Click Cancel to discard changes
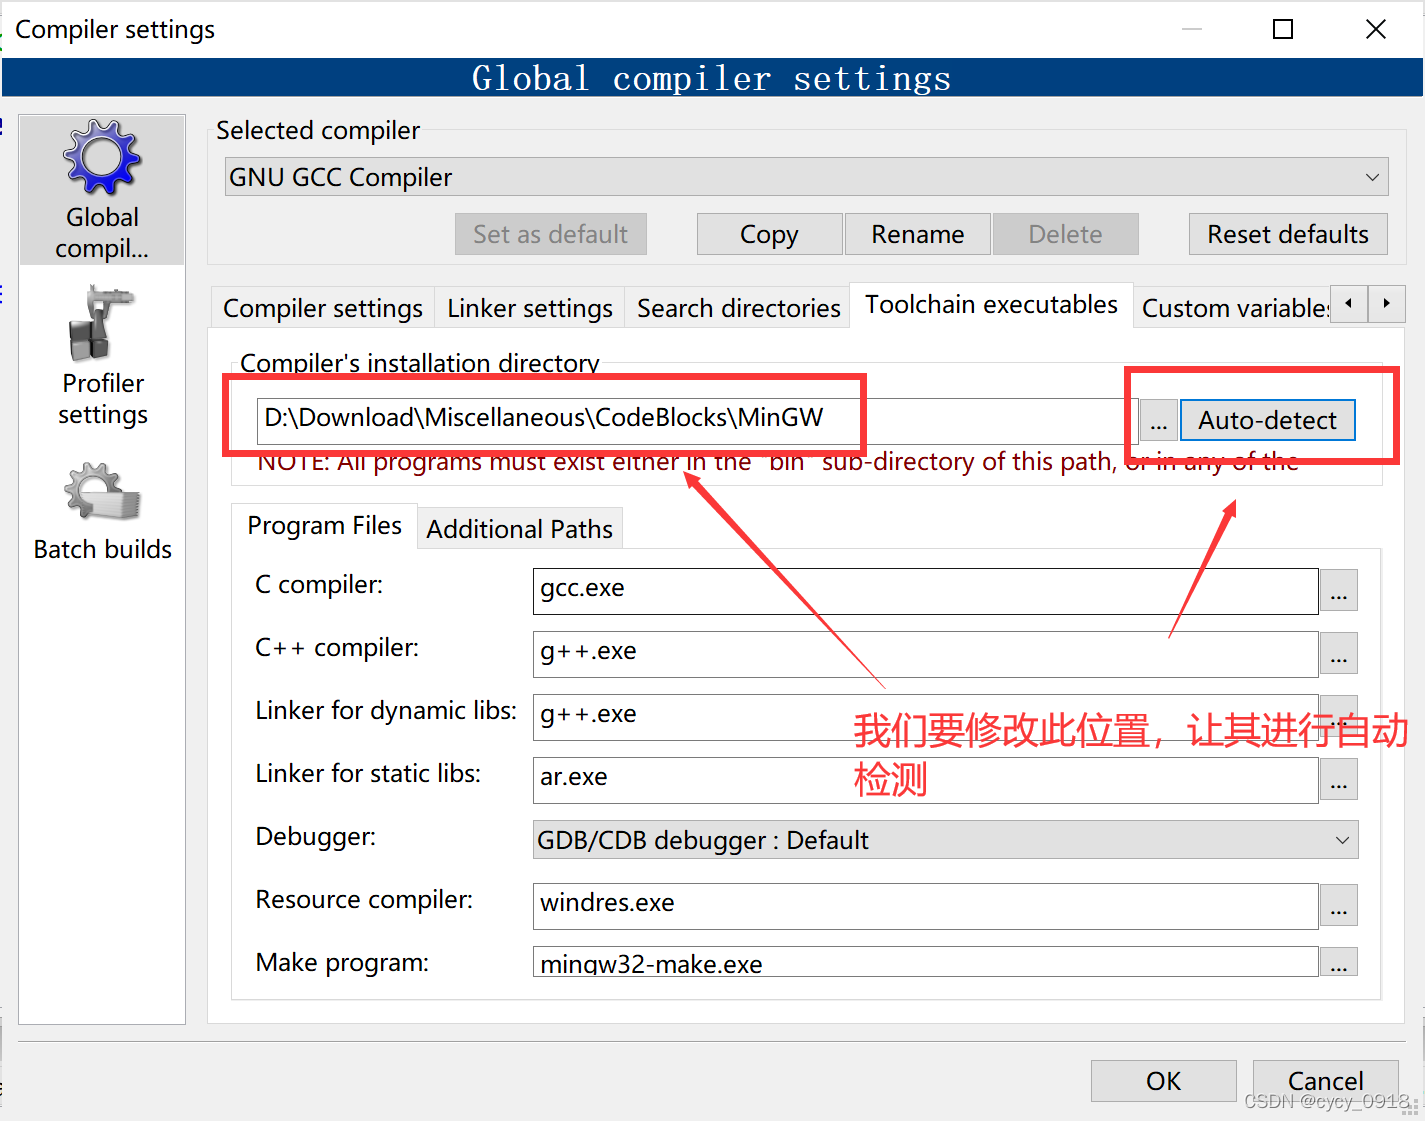 [x=1325, y=1081]
